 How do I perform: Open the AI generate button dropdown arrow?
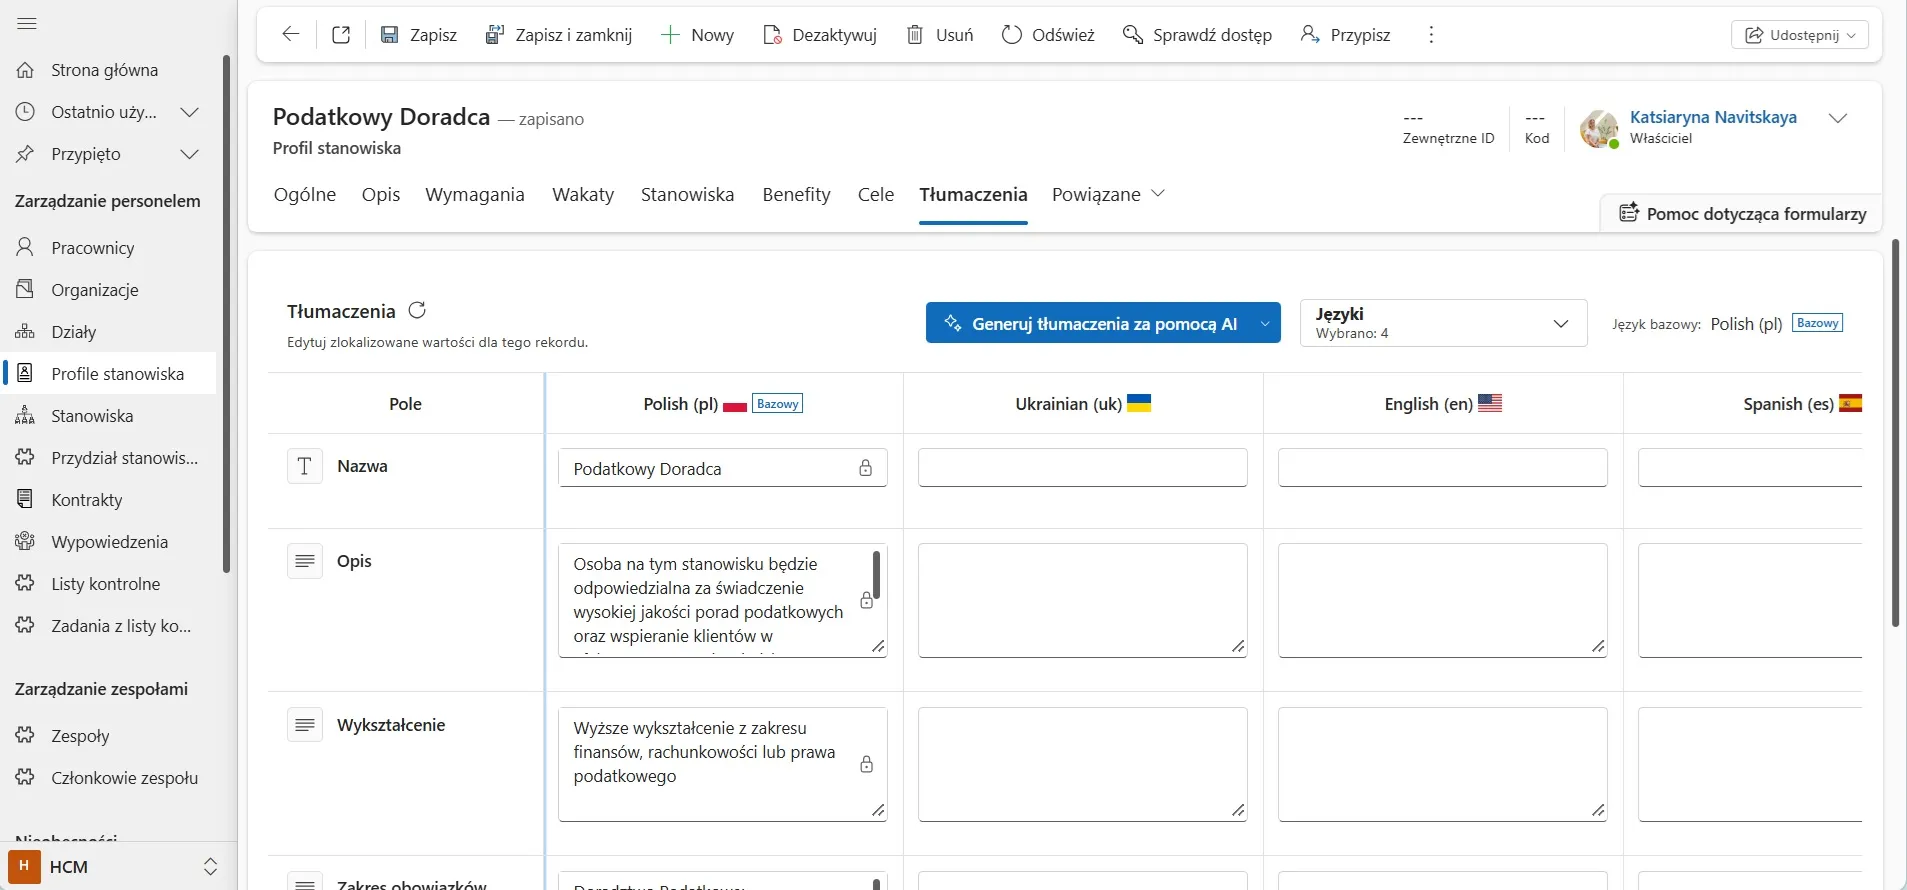1265,323
